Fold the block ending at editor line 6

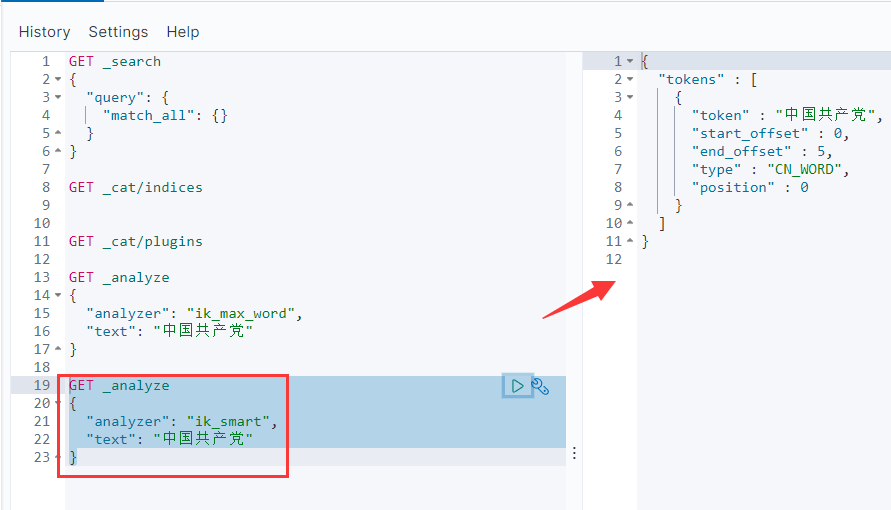pyautogui.click(x=58, y=151)
